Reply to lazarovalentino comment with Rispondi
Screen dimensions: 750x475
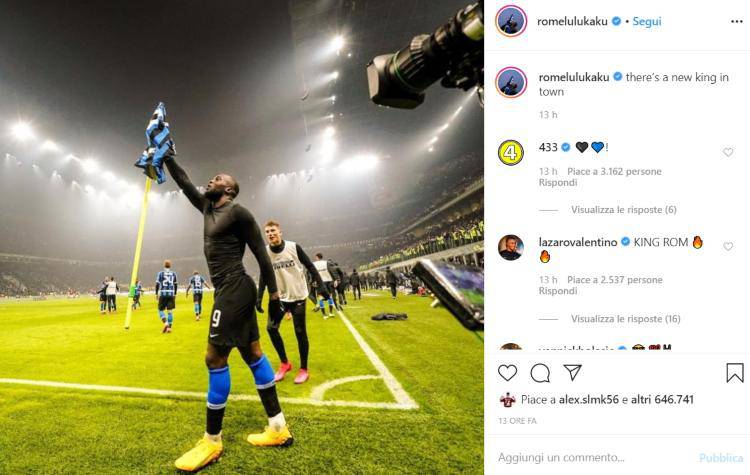pos(558,291)
